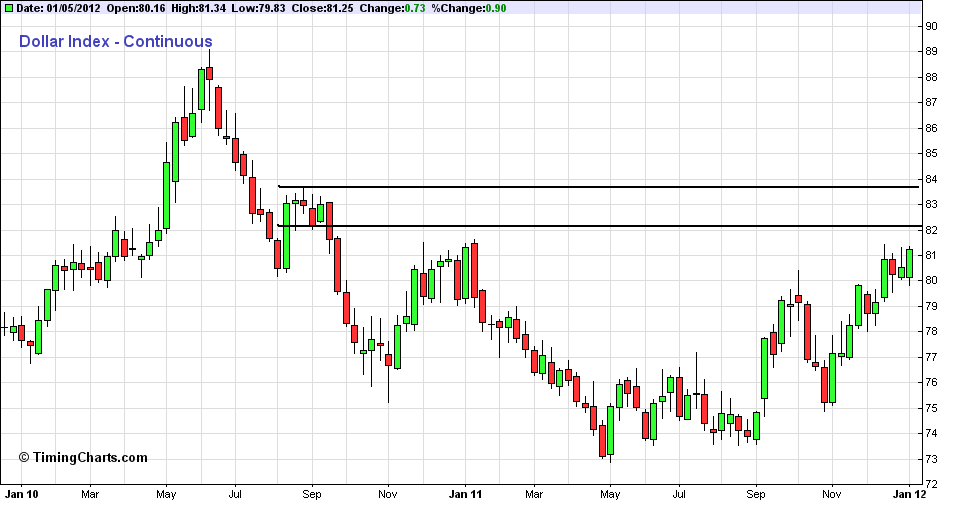Screen dimensions: 968x520
Task: Click the 'Jan 11' date axis label
Action: pos(465,494)
